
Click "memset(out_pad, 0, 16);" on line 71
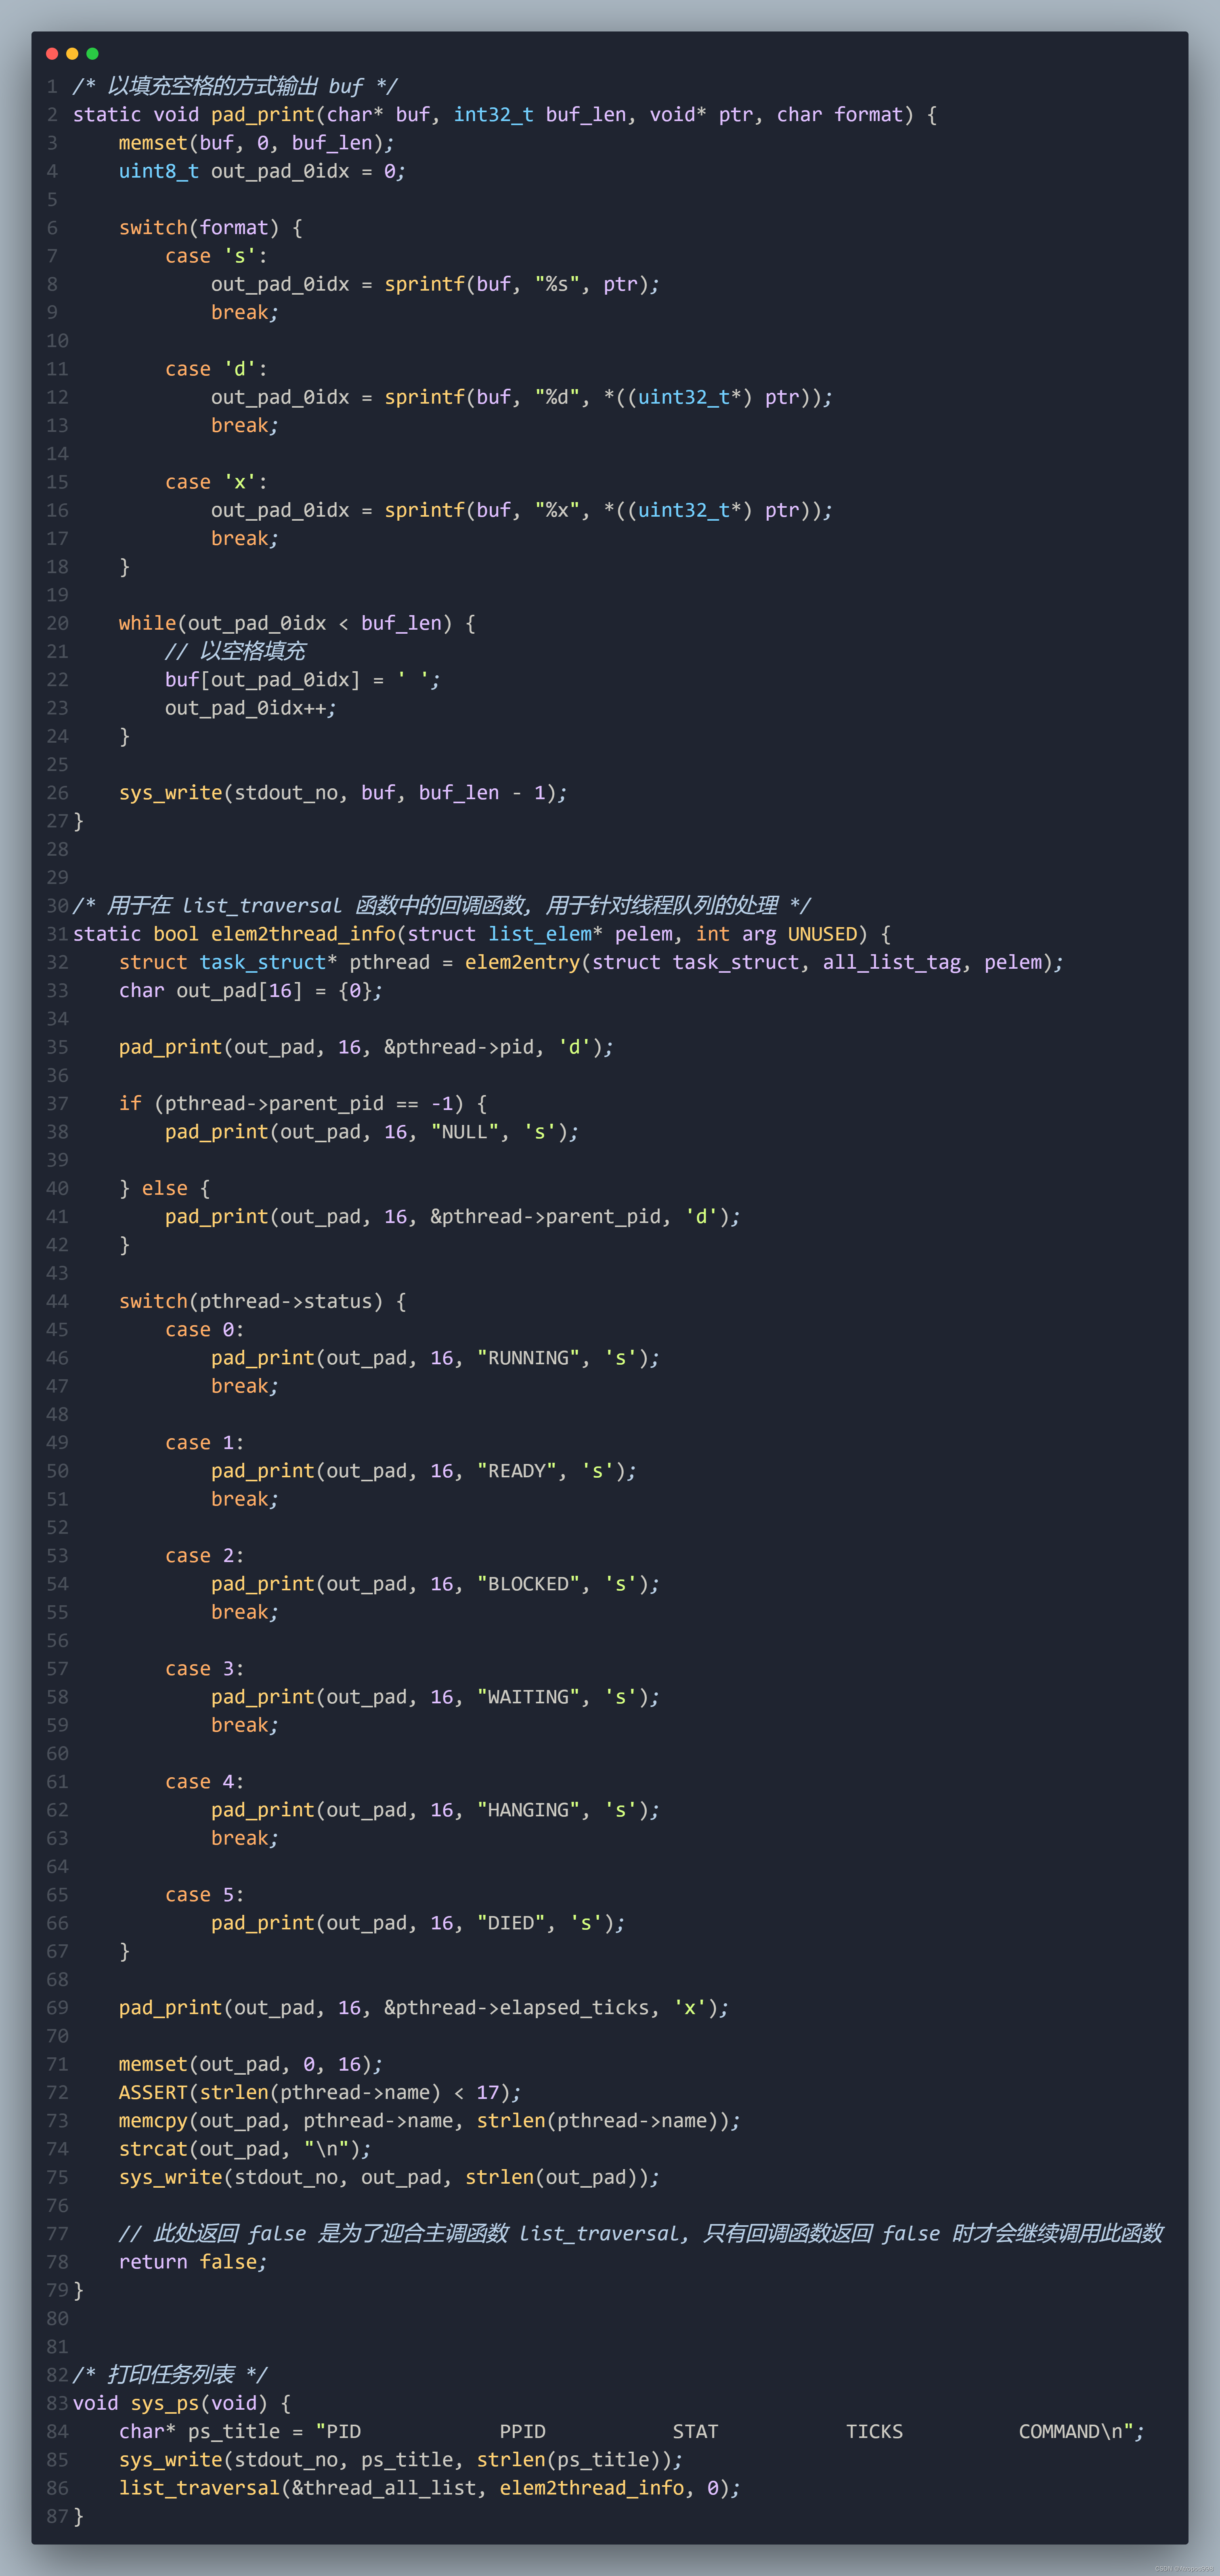tap(251, 2064)
